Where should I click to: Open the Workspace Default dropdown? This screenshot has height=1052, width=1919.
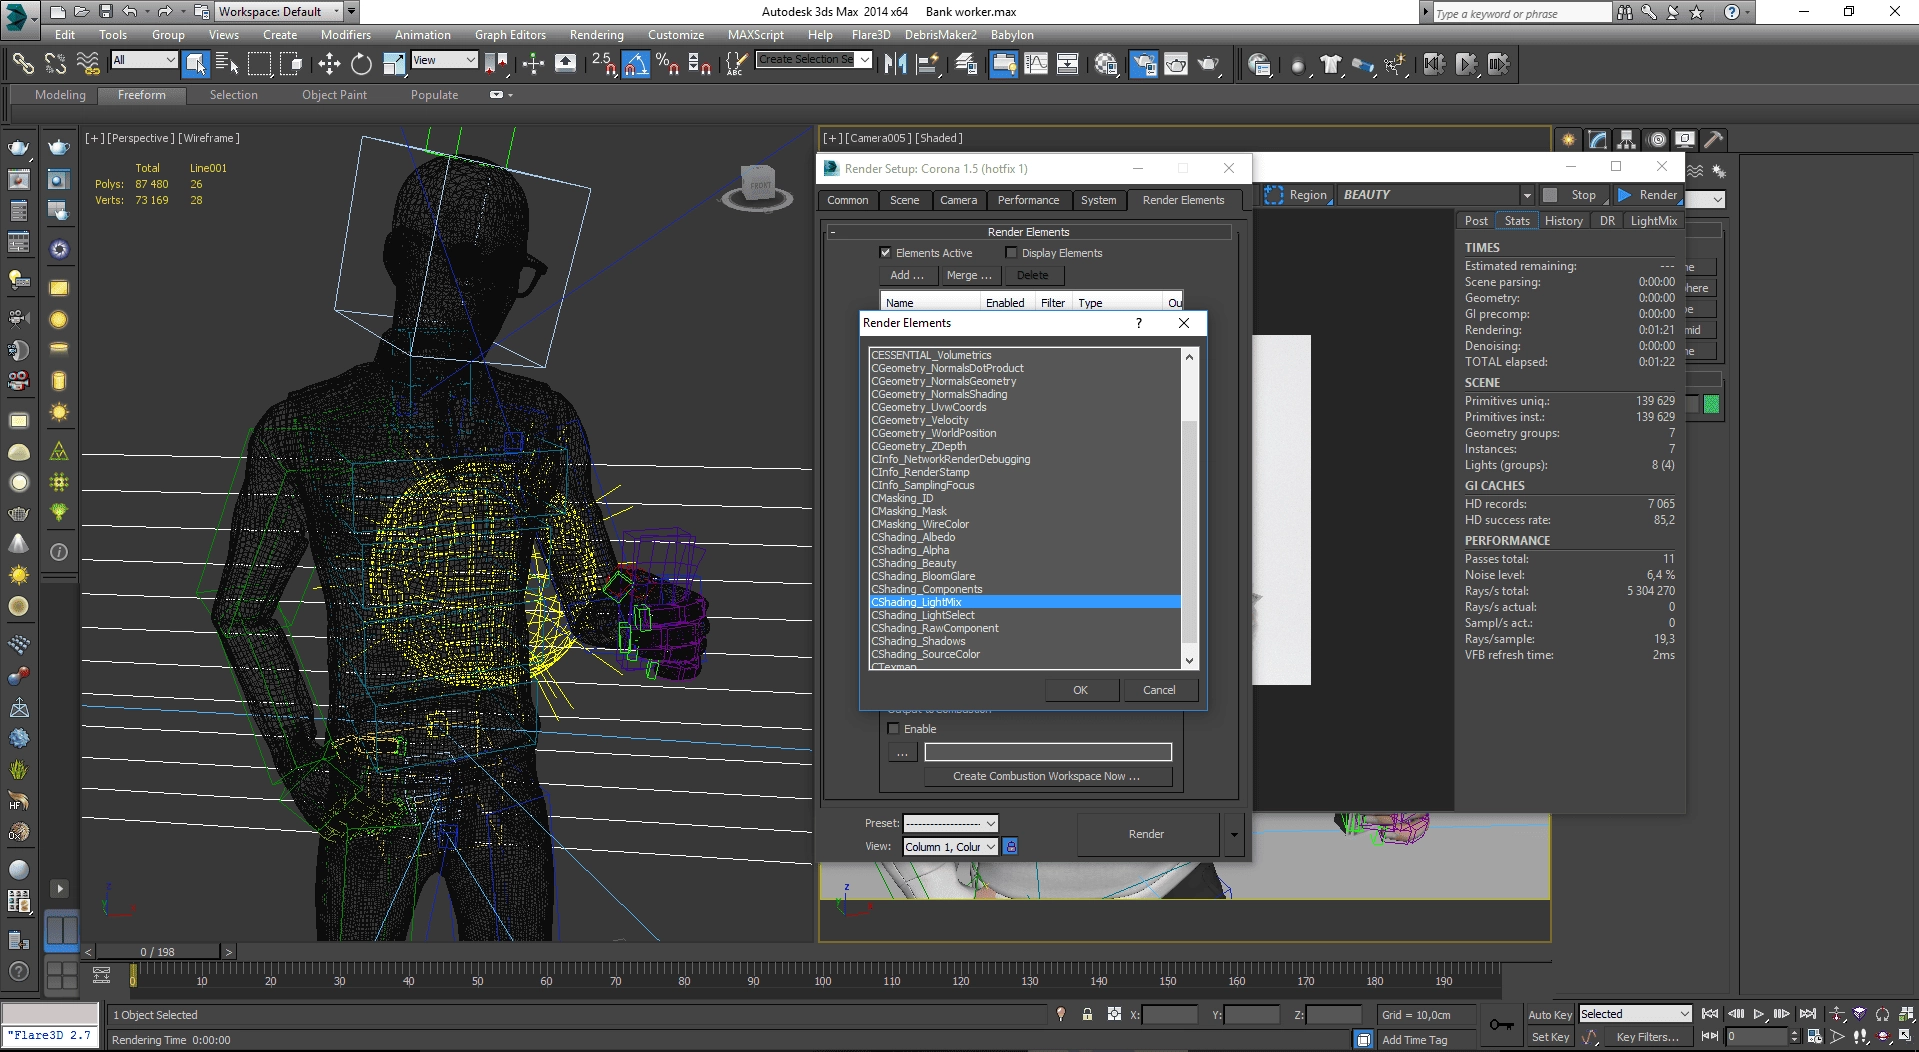279,12
